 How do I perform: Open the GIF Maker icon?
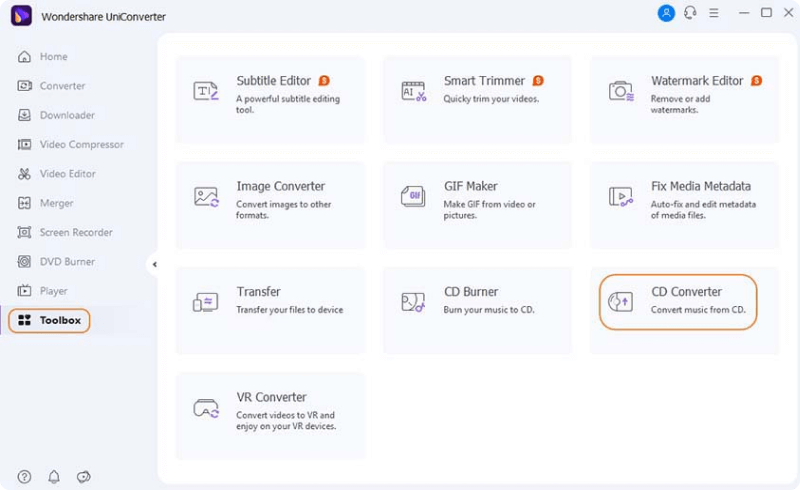414,196
